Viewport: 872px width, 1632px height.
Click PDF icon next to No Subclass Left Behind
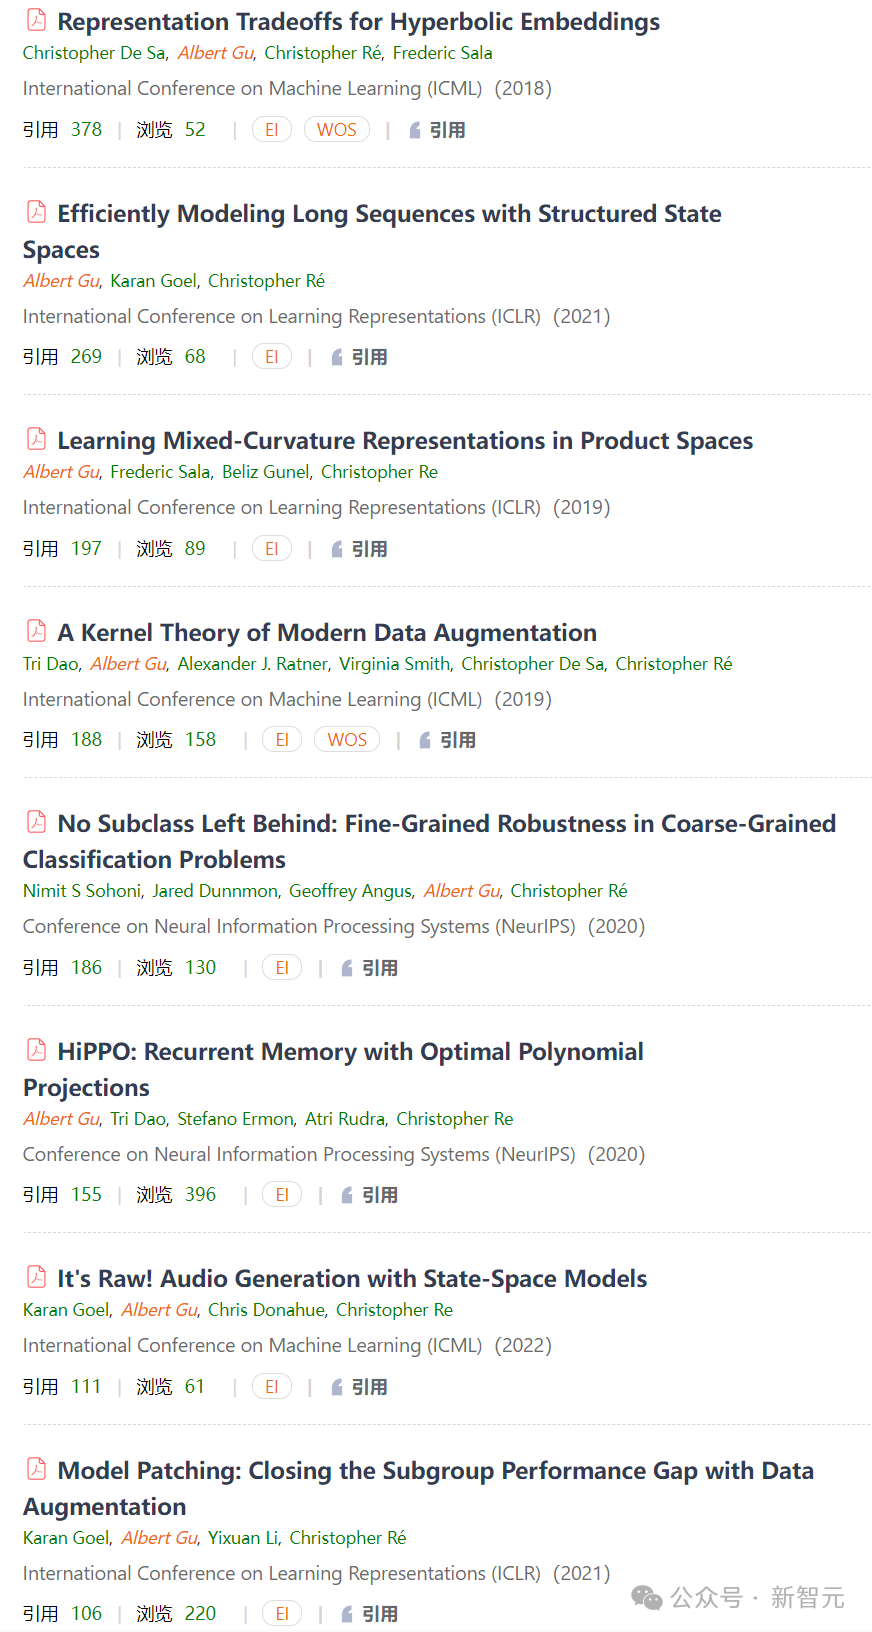36,821
